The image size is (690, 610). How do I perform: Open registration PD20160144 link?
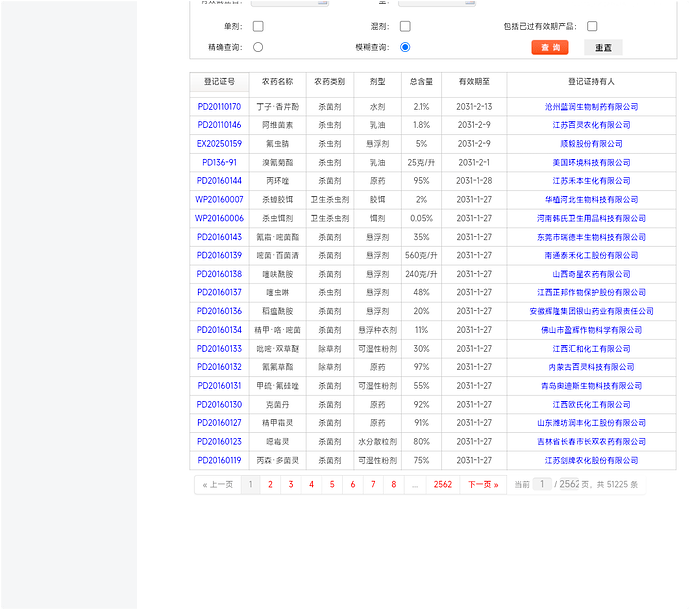coord(219,181)
